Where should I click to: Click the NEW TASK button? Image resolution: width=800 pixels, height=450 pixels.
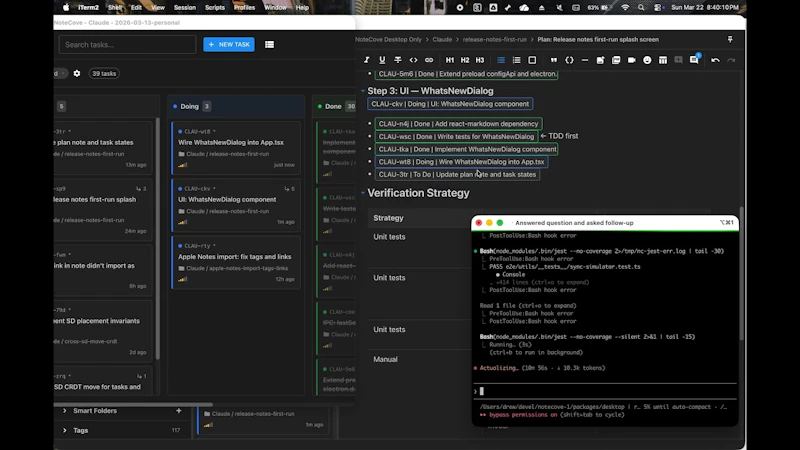(229, 44)
